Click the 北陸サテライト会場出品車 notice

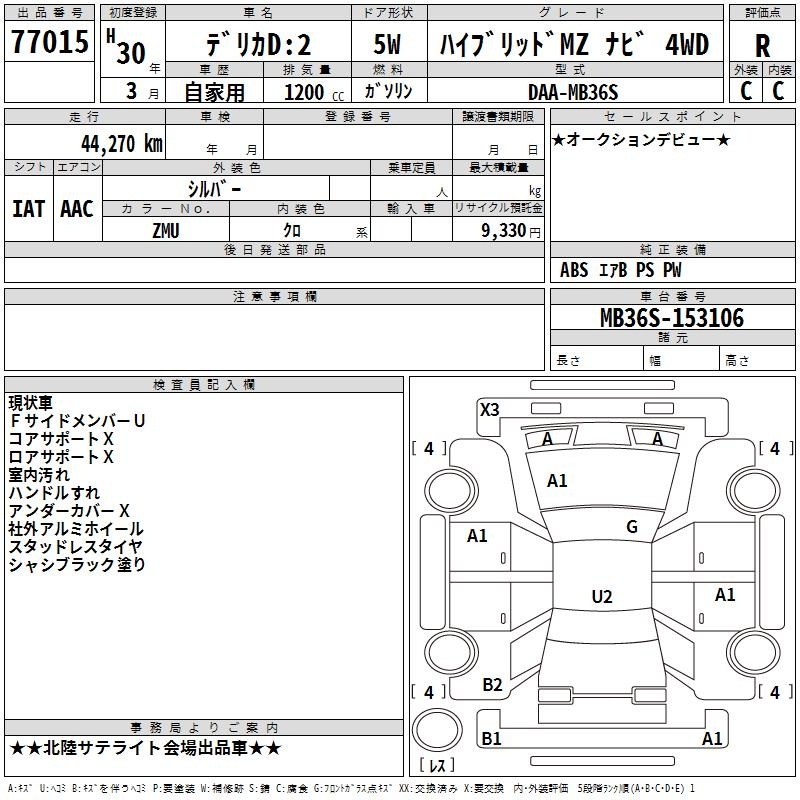[x=145, y=748]
